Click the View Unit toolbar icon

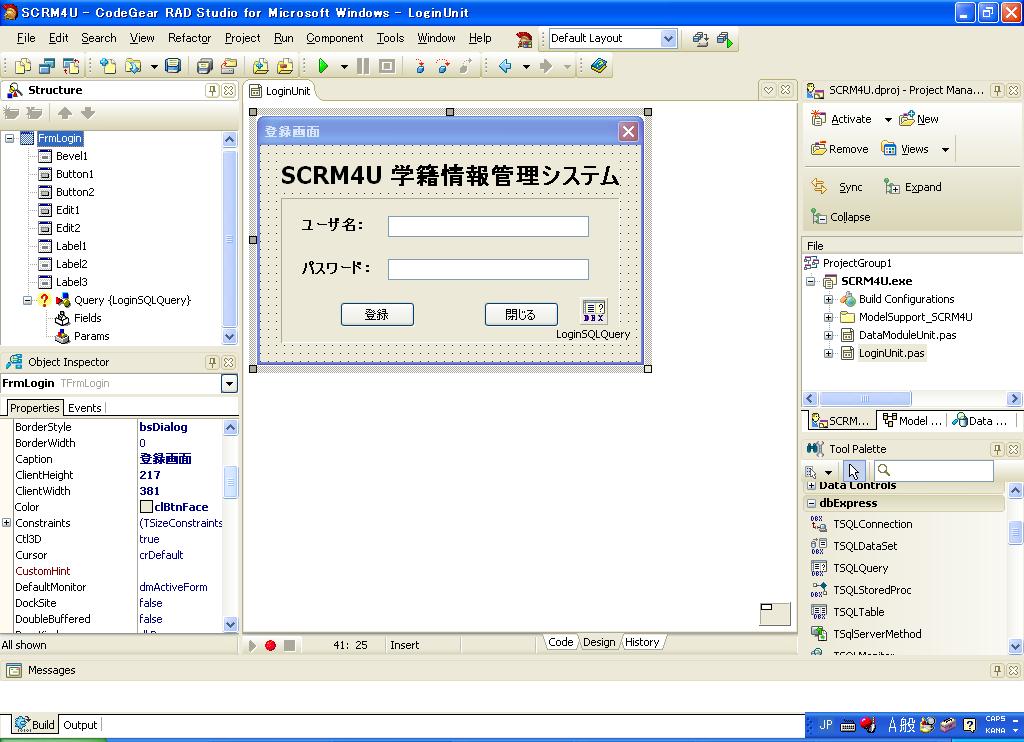coord(23,66)
